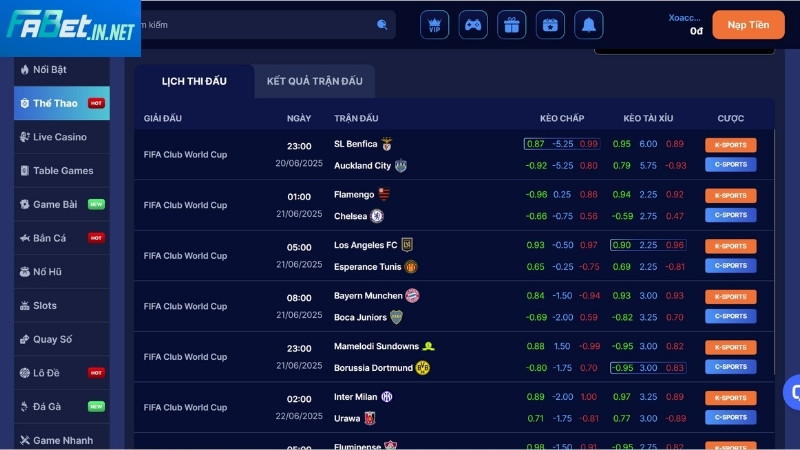This screenshot has width=800, height=450.
Task: Click the 20/06/2025 date under 23:00
Action: click(x=299, y=163)
